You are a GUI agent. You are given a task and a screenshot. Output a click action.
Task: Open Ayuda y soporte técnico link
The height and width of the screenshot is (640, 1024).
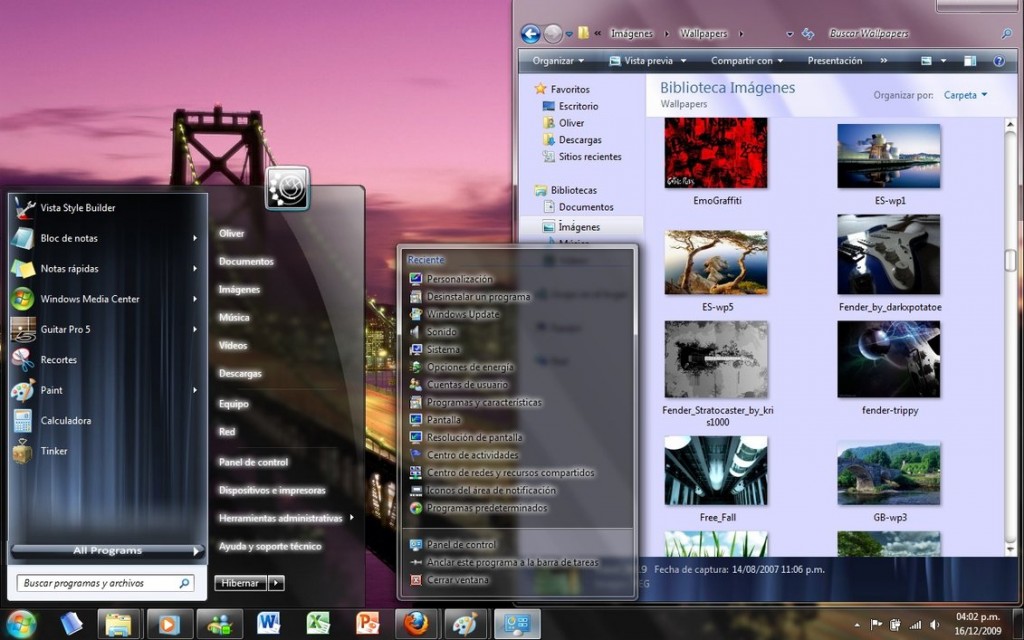pos(270,546)
